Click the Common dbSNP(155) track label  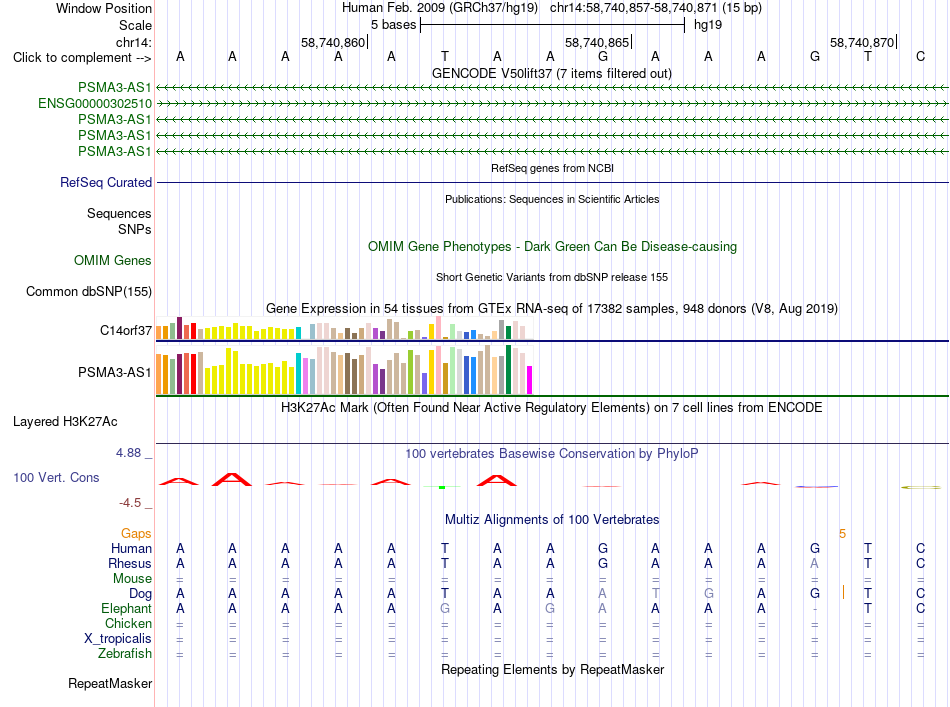[89, 291]
